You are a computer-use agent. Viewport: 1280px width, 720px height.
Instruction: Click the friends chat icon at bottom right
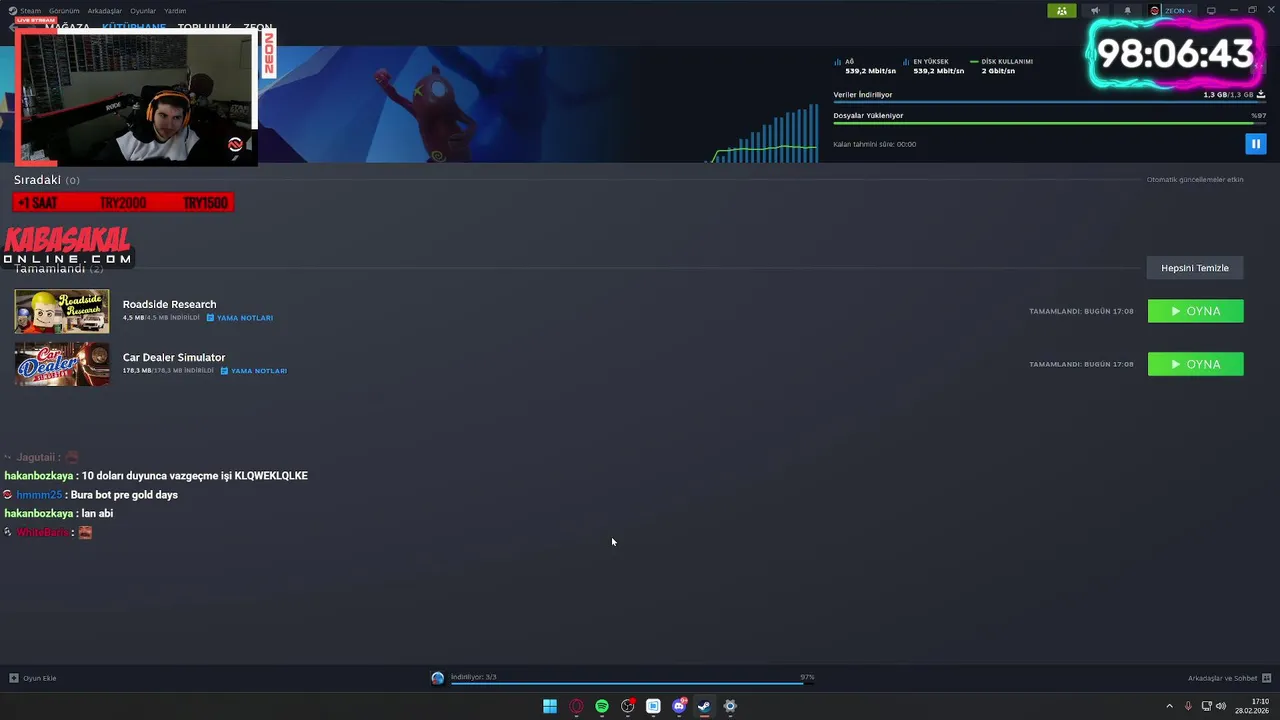tap(1266, 678)
